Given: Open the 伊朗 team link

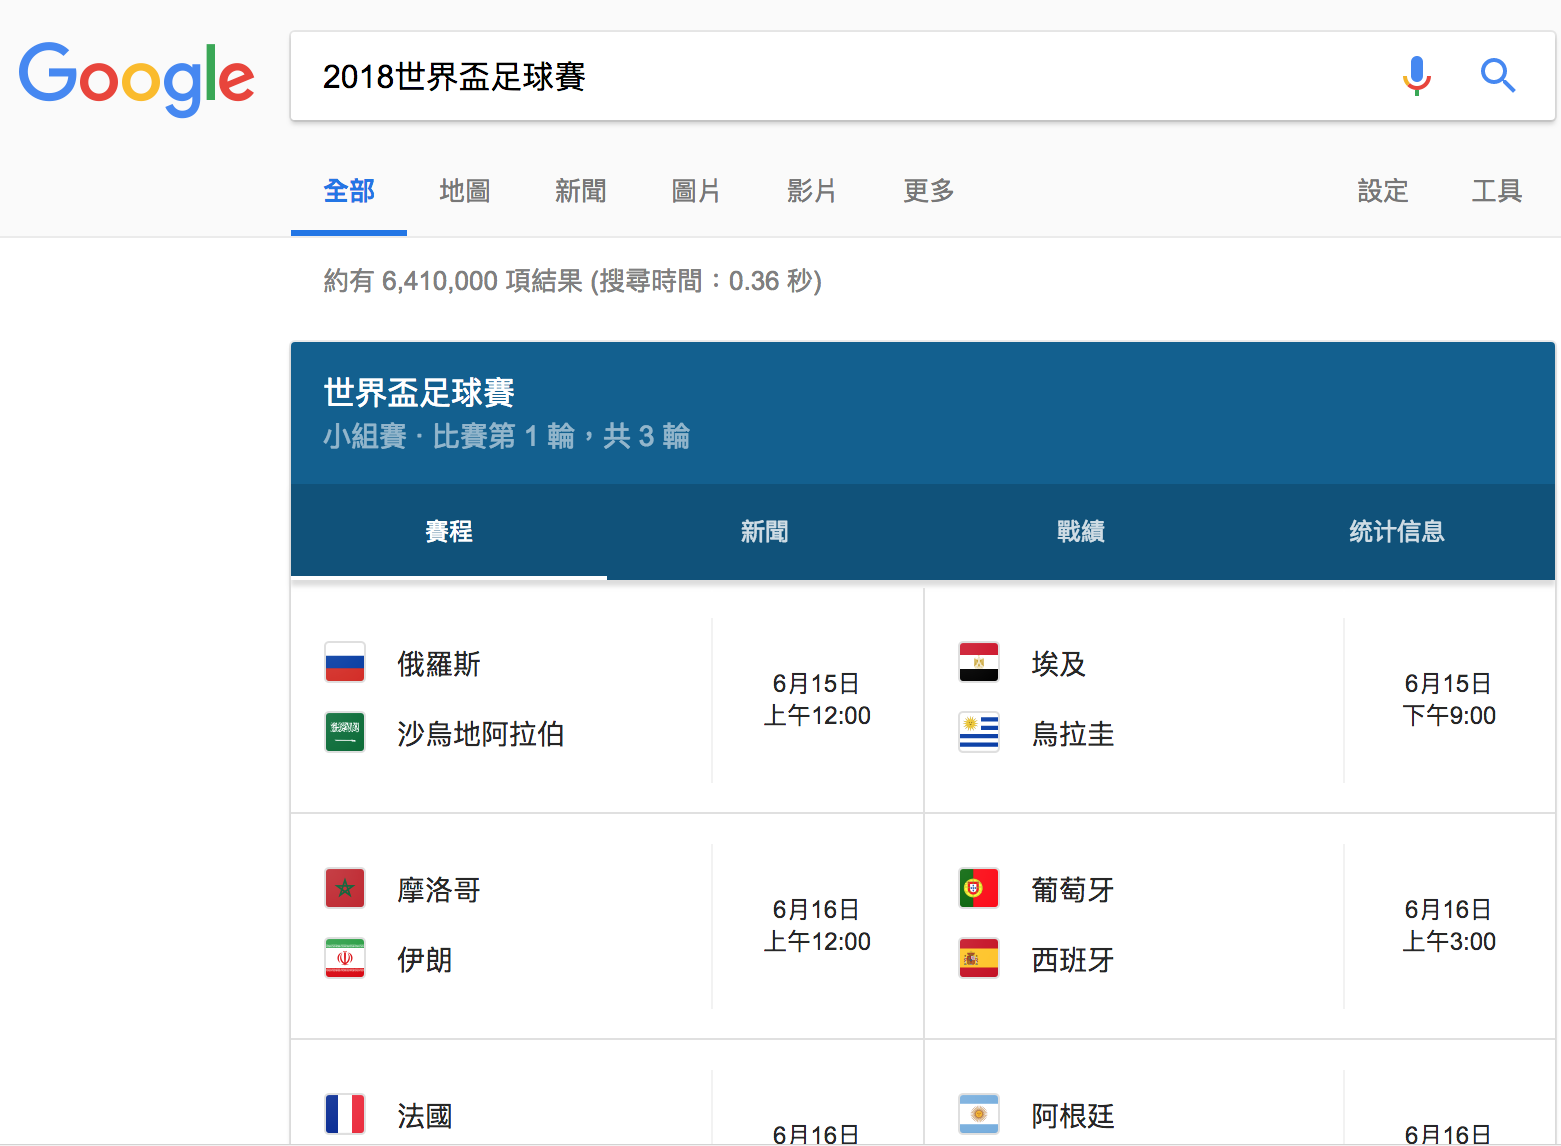Looking at the screenshot, I should 425,960.
